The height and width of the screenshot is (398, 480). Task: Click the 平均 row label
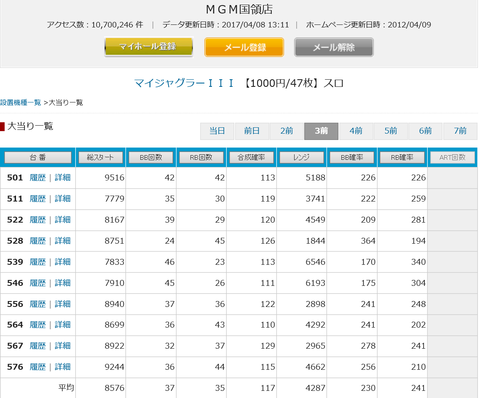(x=66, y=388)
